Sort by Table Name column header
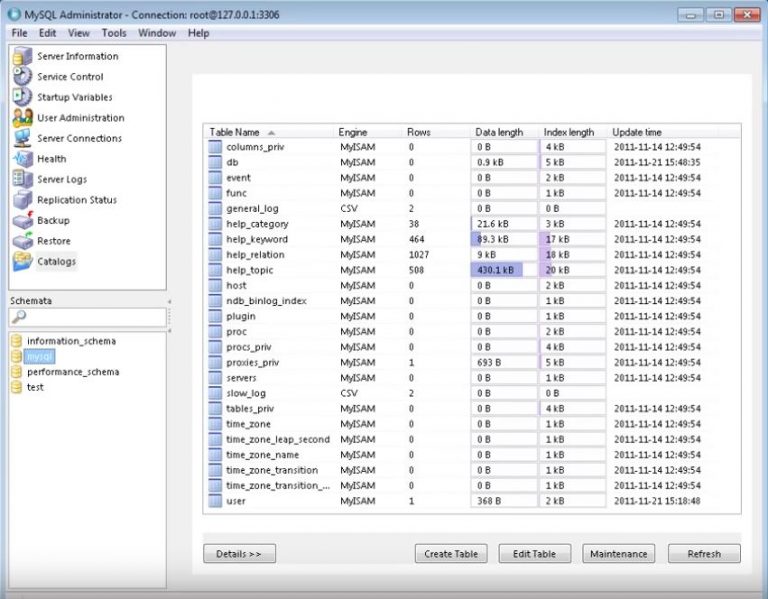The image size is (768, 599). point(269,132)
